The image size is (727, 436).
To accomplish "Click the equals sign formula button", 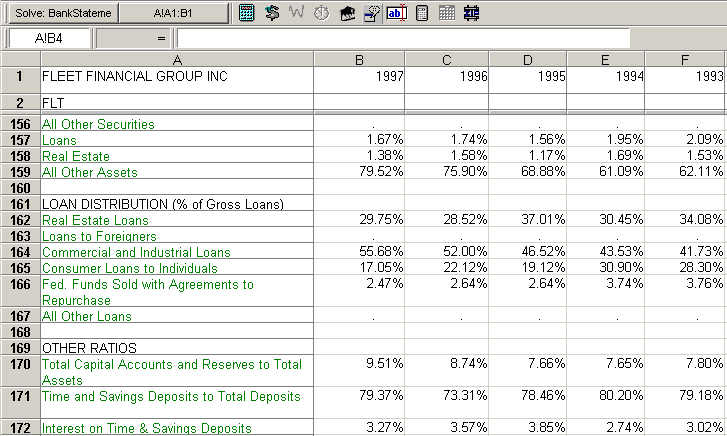I will click(x=161, y=38).
